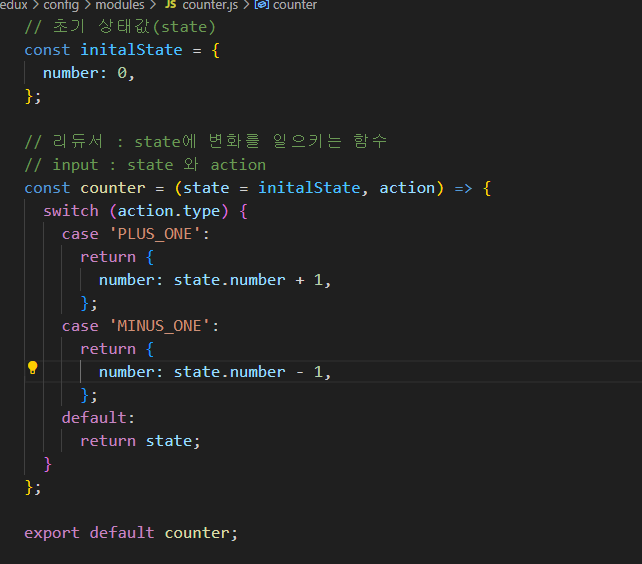Click the comment '// 초기 상태값(state)'

pos(120,27)
